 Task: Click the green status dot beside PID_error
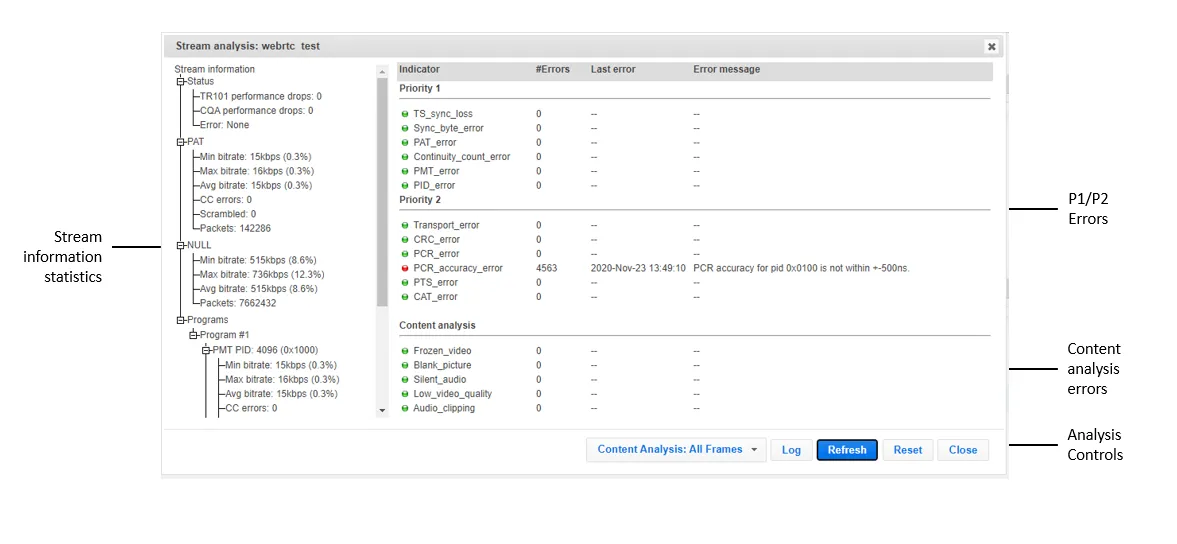(405, 185)
